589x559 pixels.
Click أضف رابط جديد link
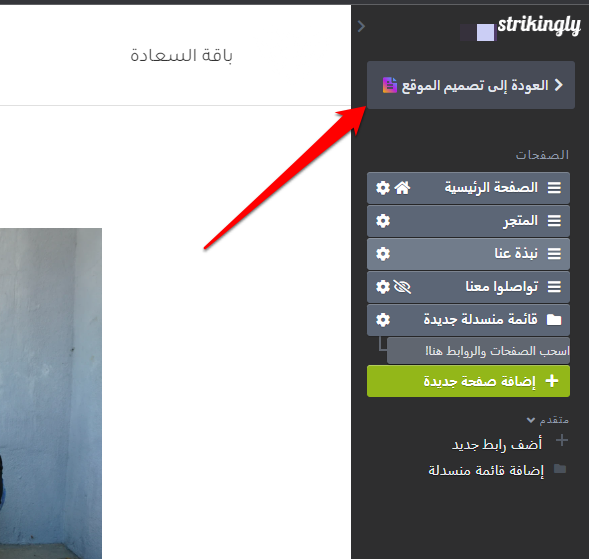(x=497, y=445)
